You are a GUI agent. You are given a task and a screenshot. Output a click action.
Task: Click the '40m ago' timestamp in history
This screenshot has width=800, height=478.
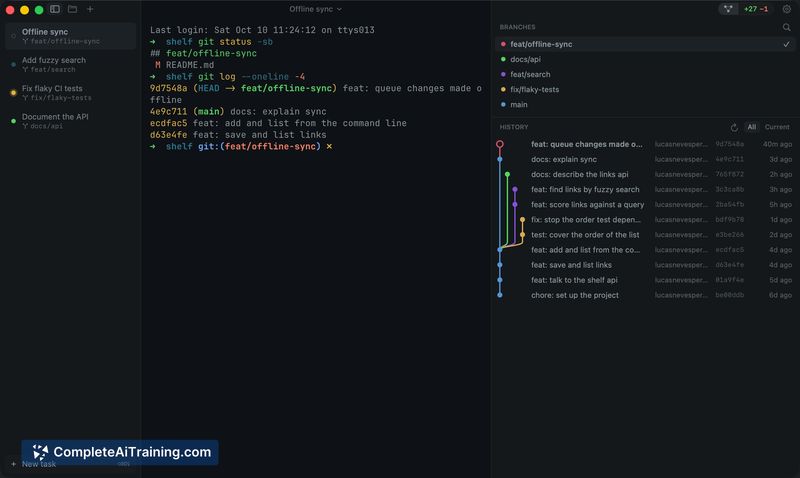(x=777, y=144)
